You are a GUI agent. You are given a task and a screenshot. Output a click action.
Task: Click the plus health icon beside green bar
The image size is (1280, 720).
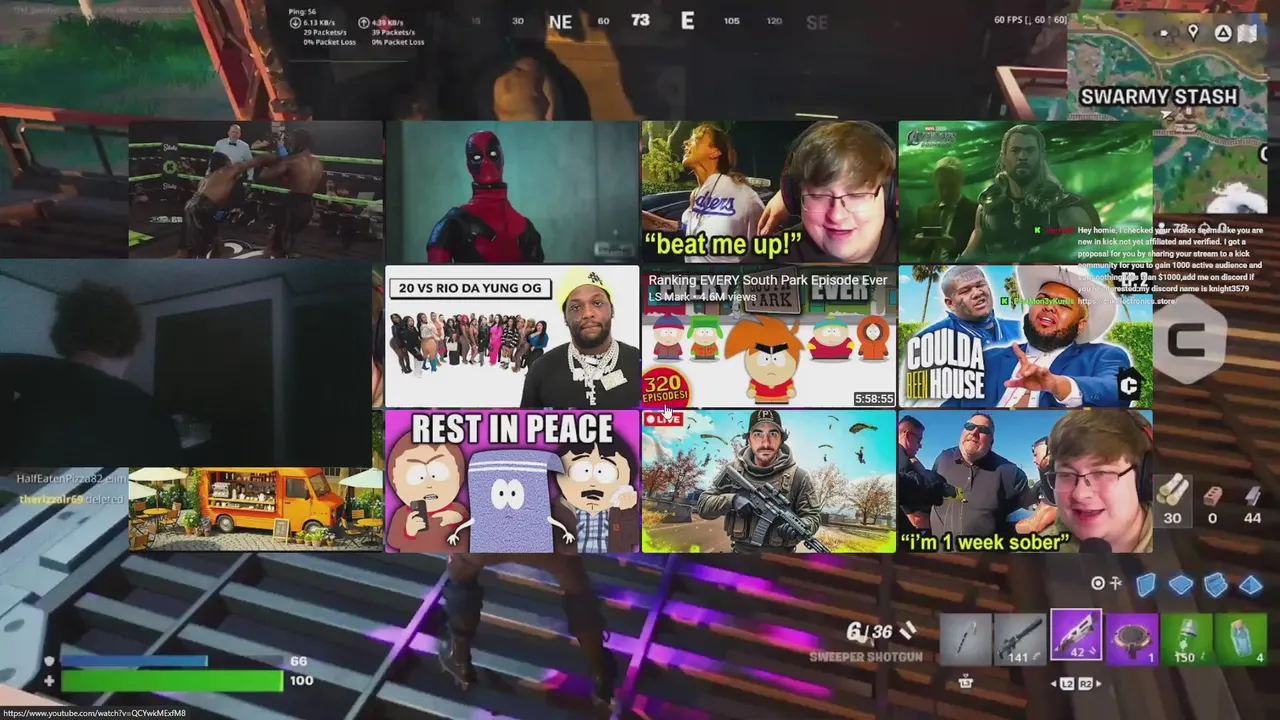tap(49, 681)
